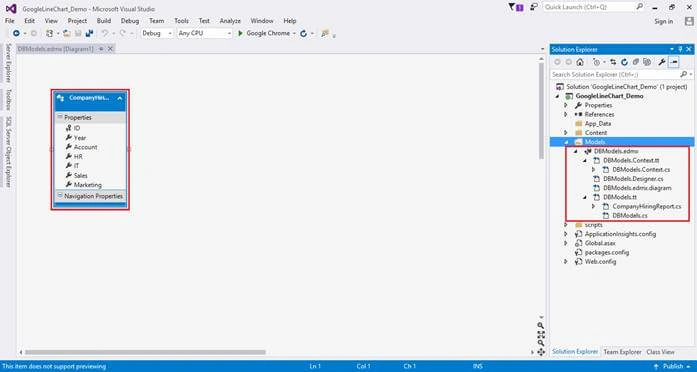Switch to the Class View tab
Screen dimensions: 697x372
coord(660,352)
